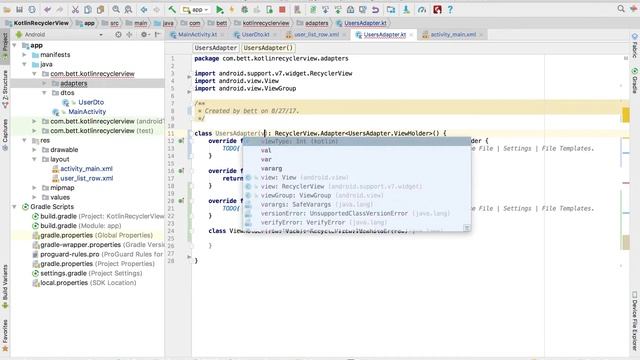The height and width of the screenshot is (360, 640).
Task: Open the Project Structure icon
Action: (x=391, y=9)
